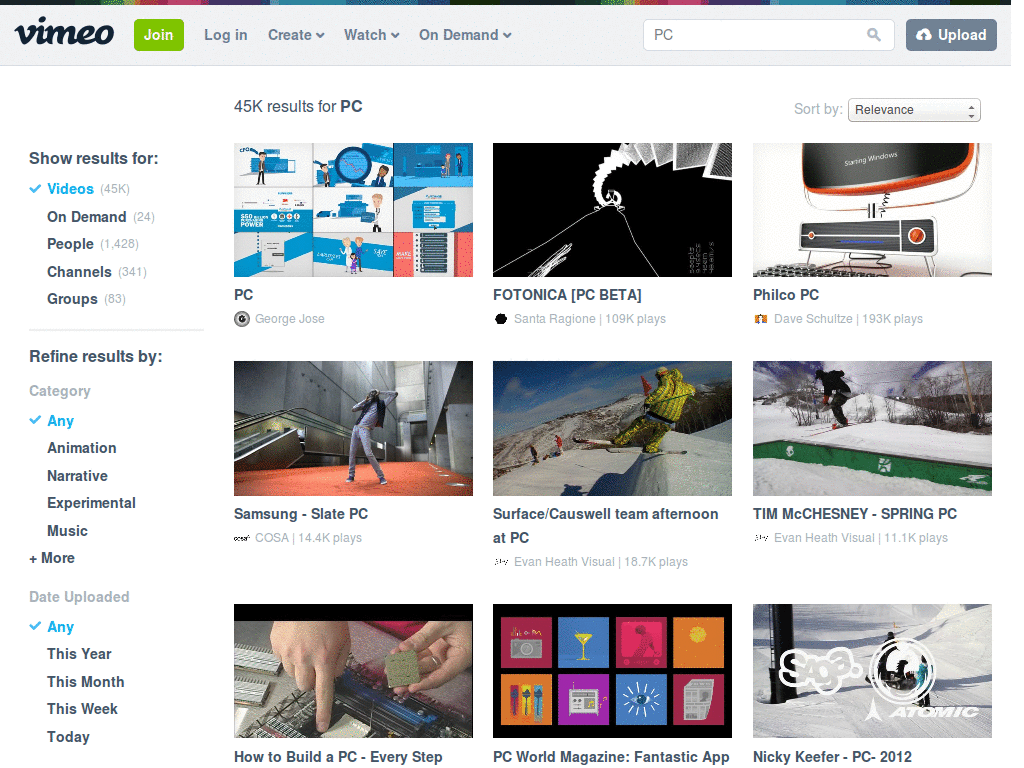Show videos uploaded This Month

[86, 682]
